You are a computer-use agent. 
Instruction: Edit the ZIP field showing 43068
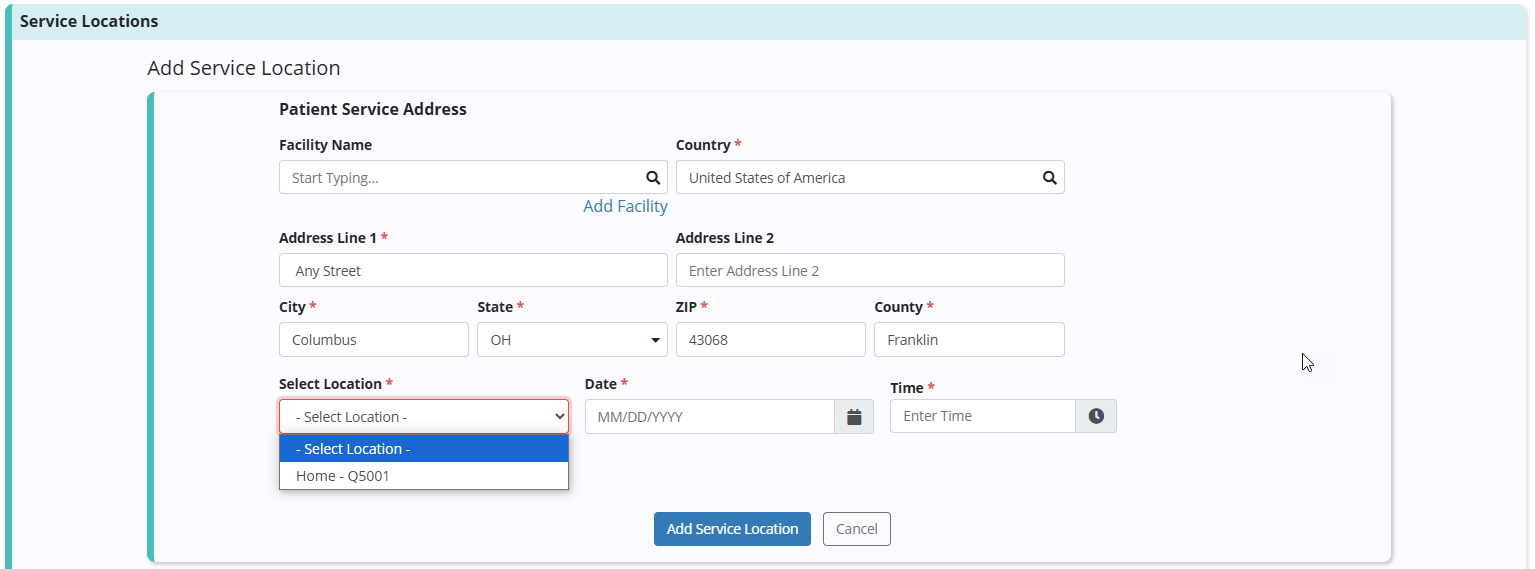[x=770, y=340]
